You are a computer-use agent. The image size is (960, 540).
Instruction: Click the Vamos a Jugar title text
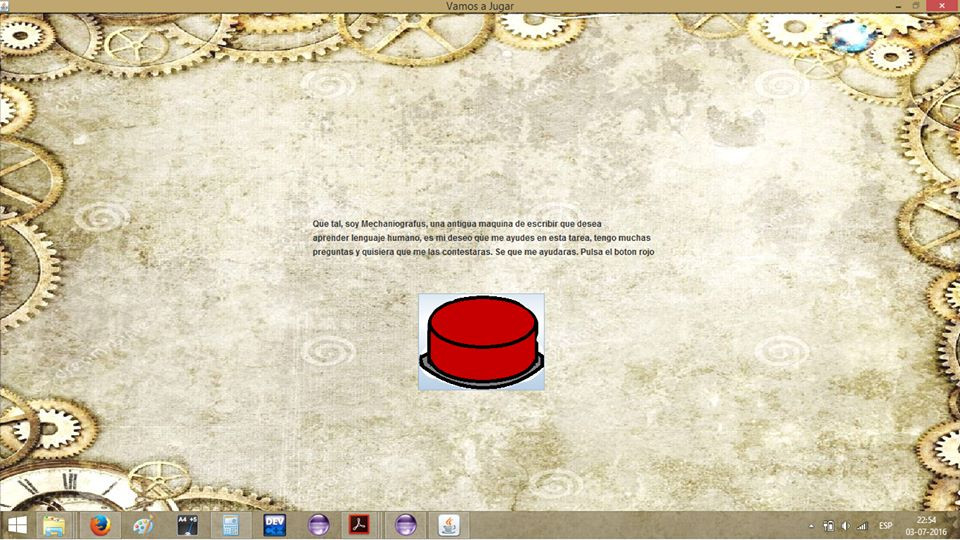(480, 6)
